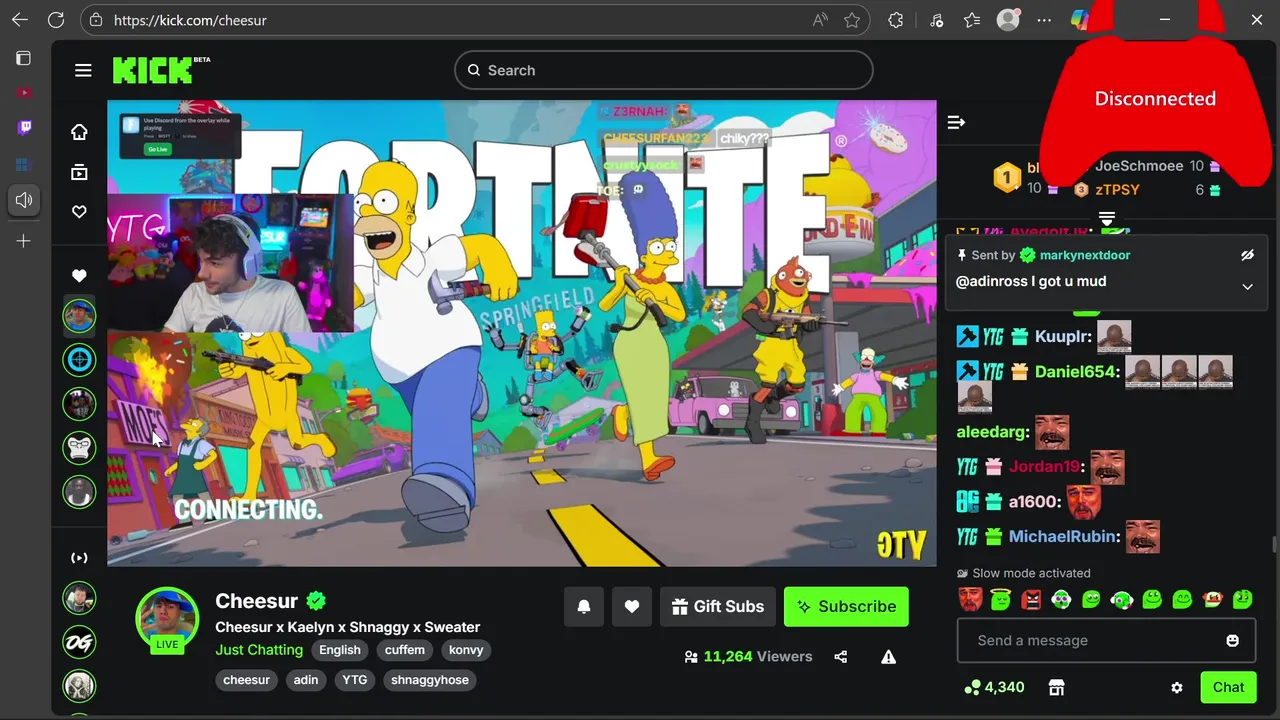Select the shnaggyhose tag
This screenshot has width=1280, height=720.
(430, 680)
